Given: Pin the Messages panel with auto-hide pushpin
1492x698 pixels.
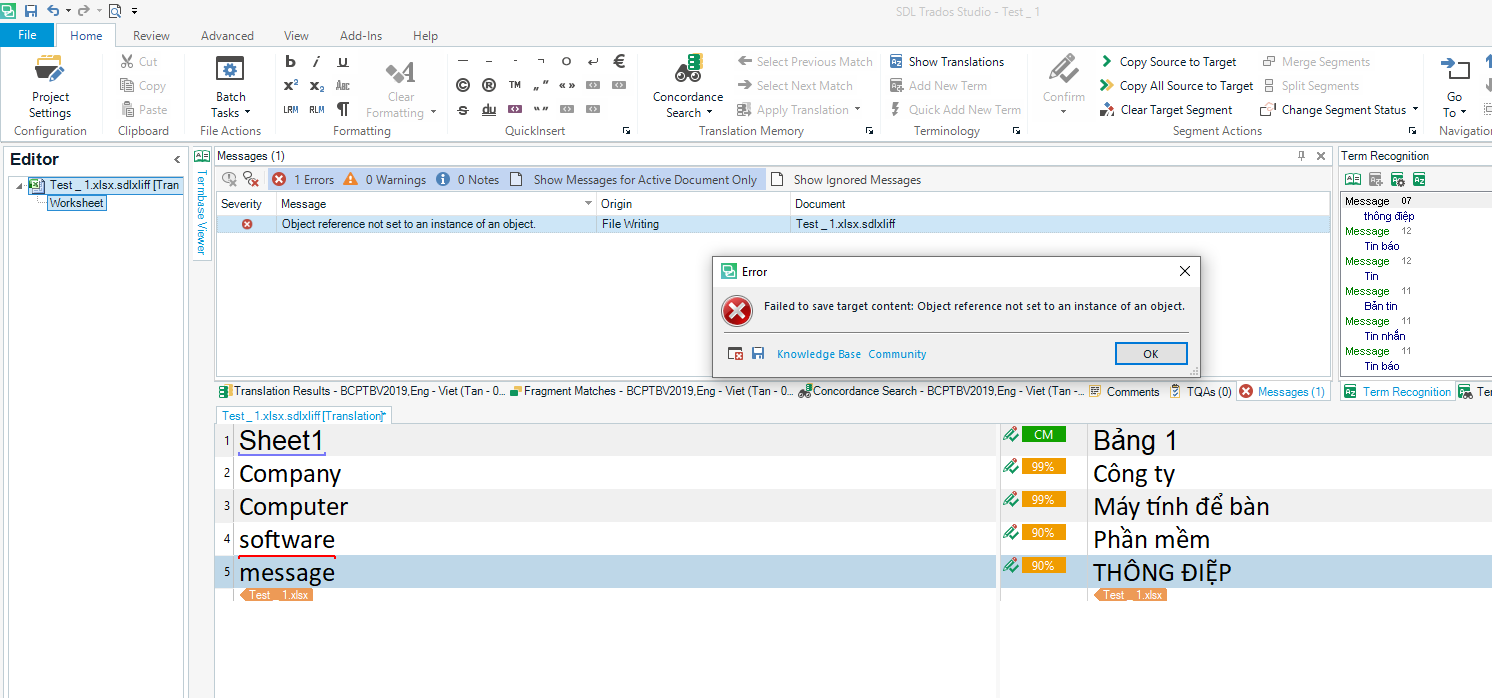Looking at the screenshot, I should [x=1302, y=156].
